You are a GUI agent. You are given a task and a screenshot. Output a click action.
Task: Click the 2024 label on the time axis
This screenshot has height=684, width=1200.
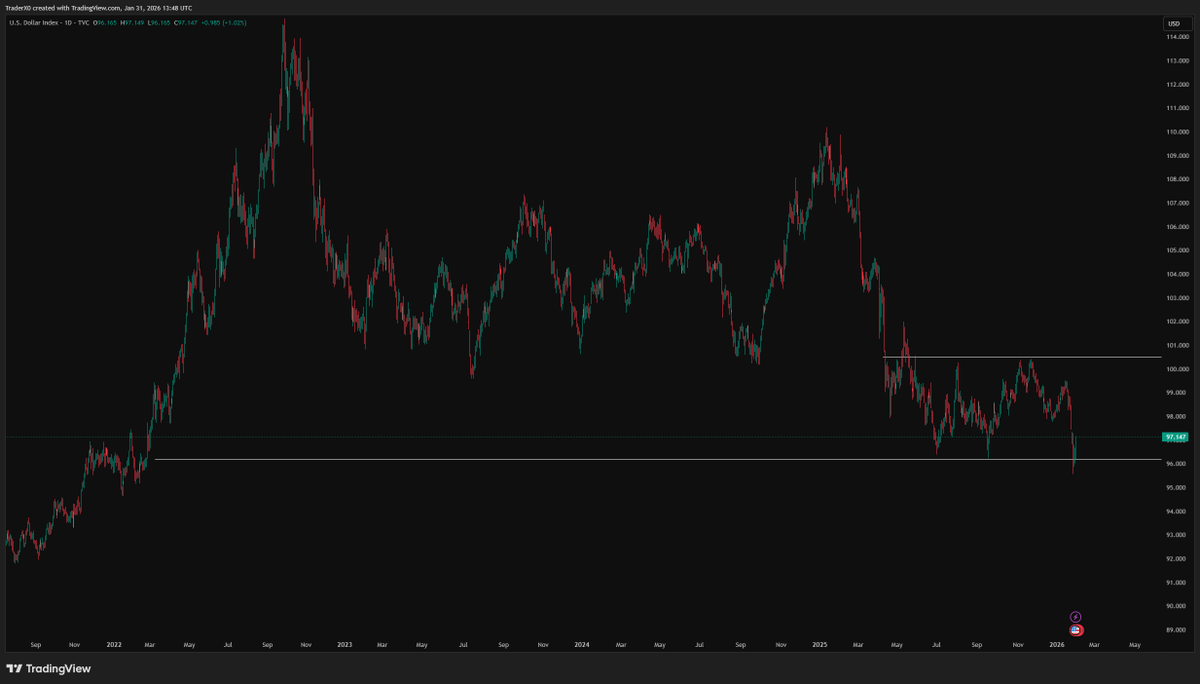(x=582, y=645)
